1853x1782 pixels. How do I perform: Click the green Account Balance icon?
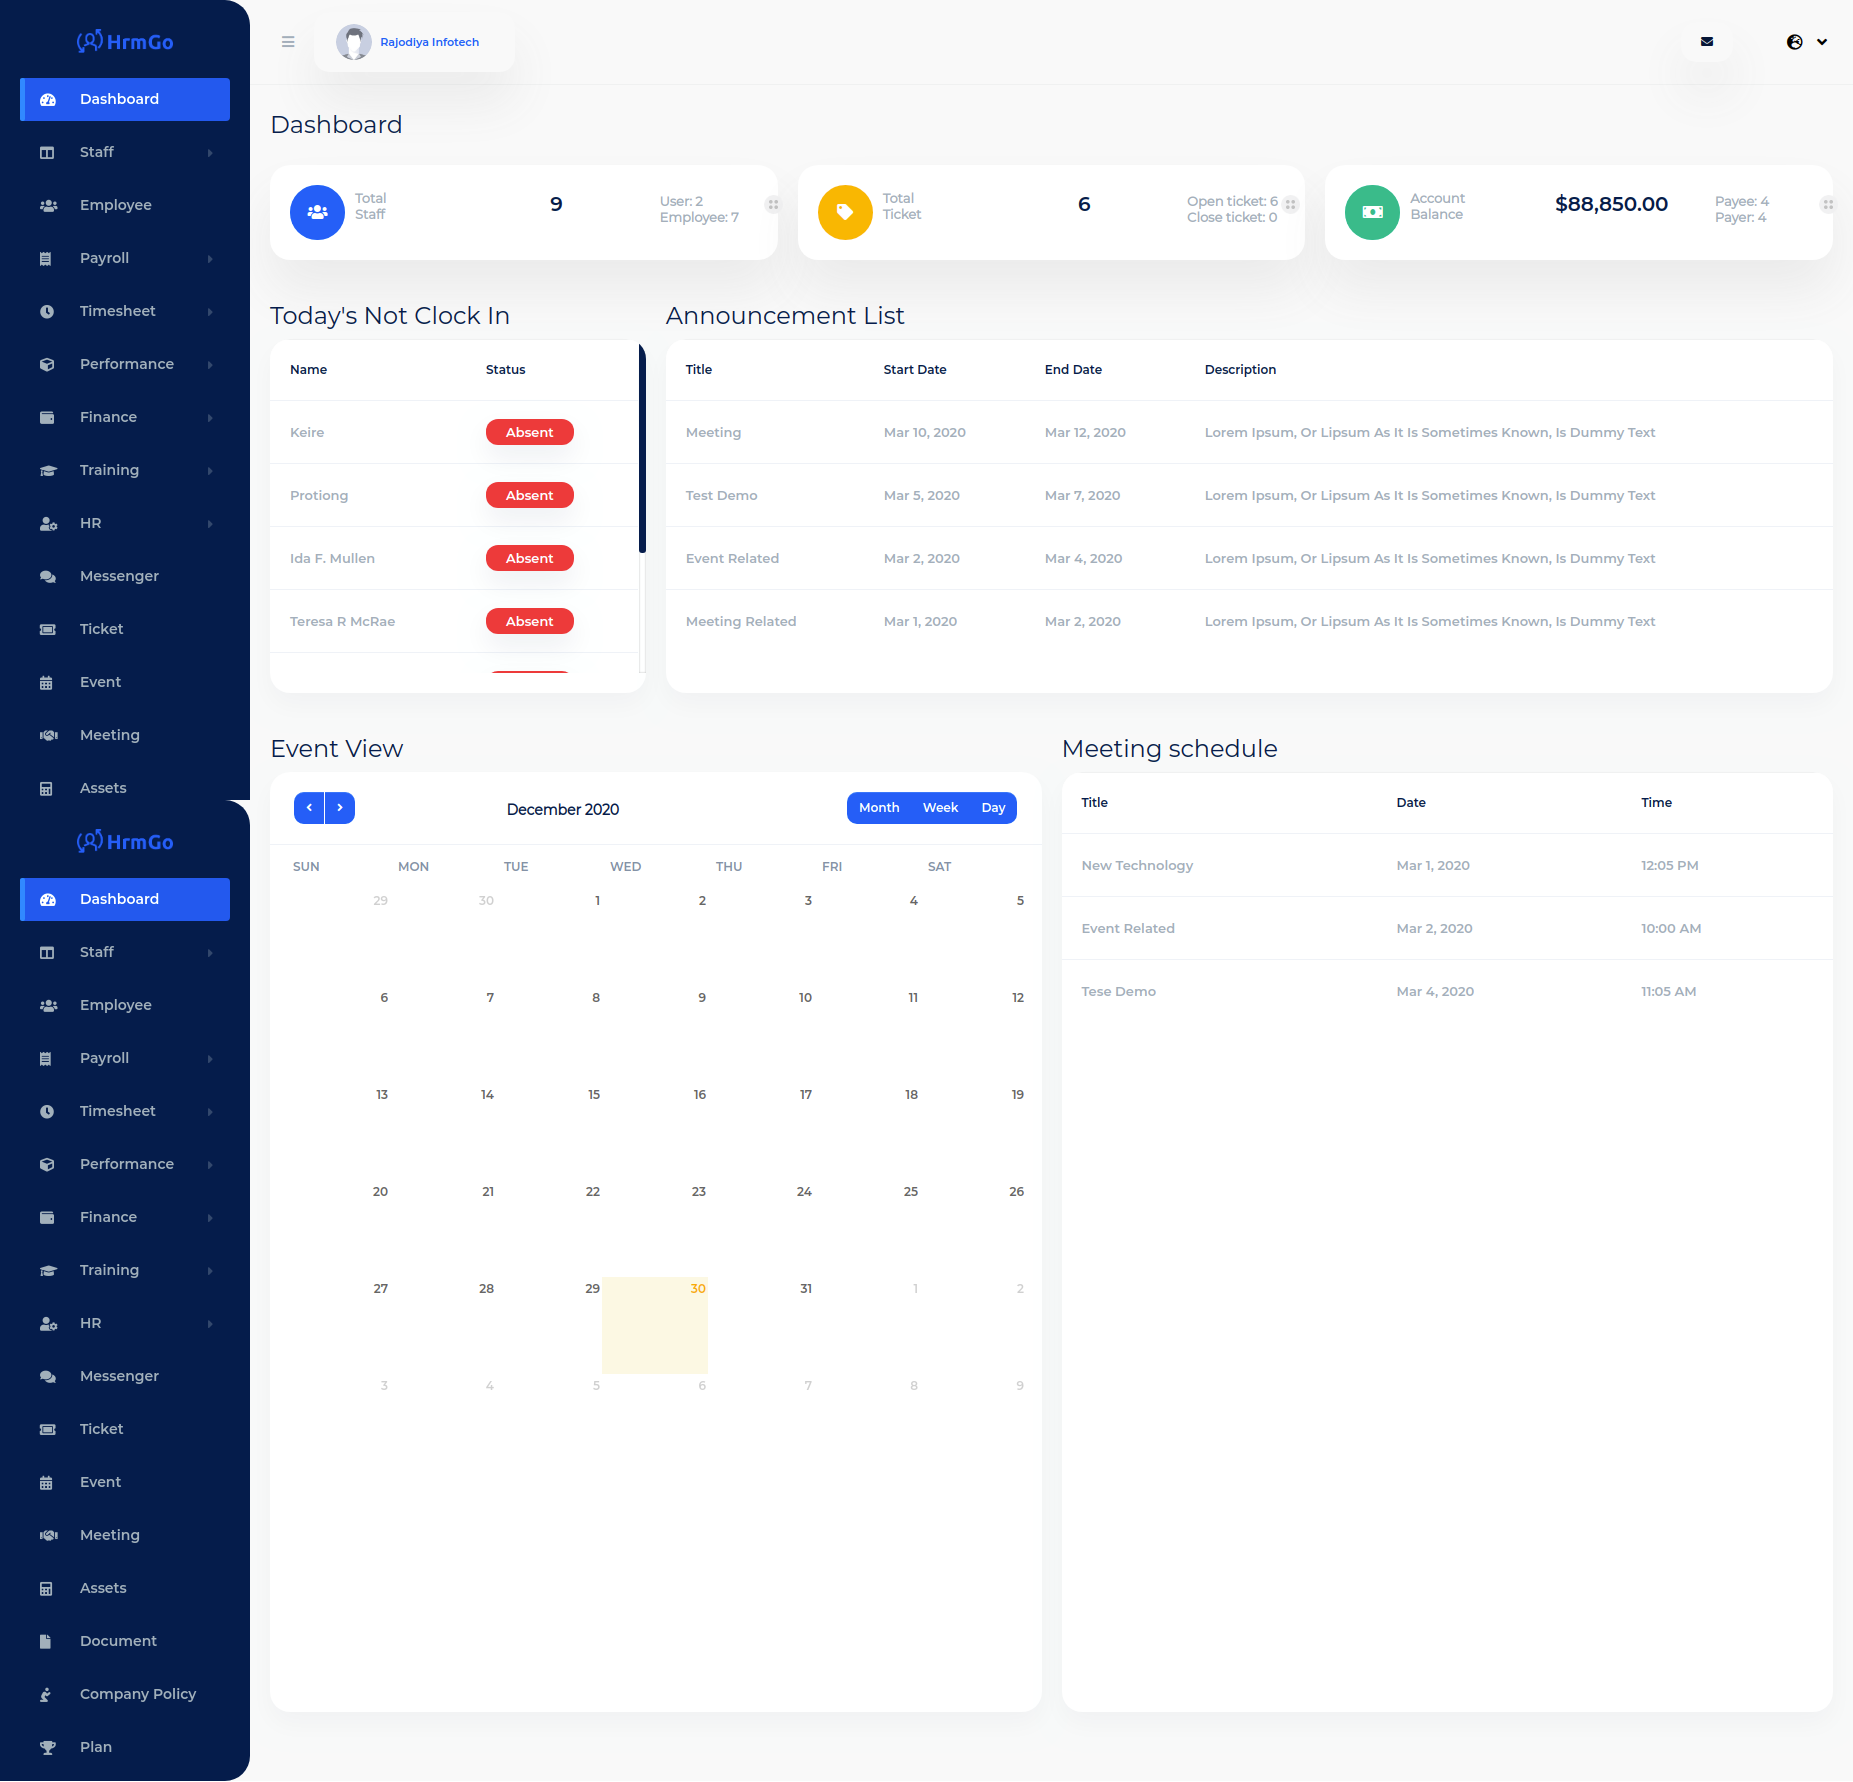[x=1371, y=212]
